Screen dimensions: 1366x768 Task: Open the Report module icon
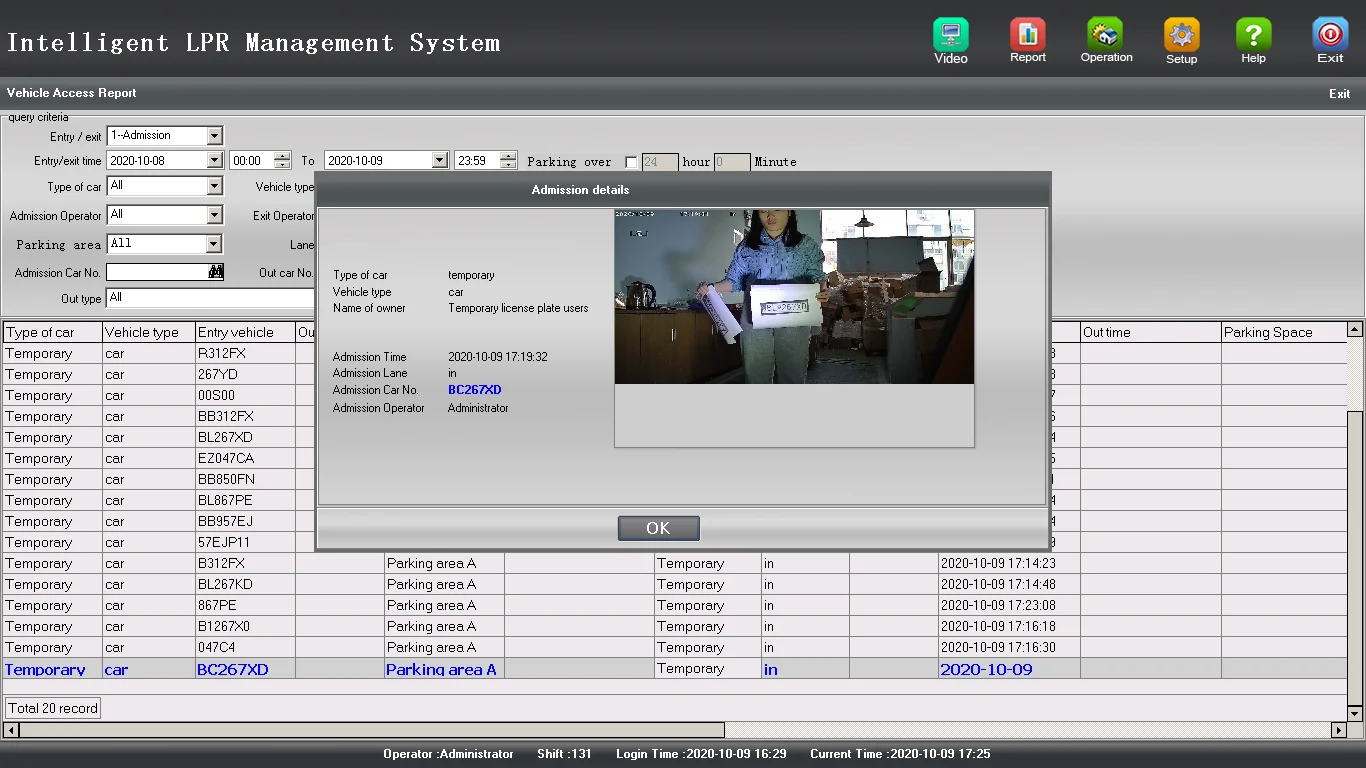(1027, 36)
